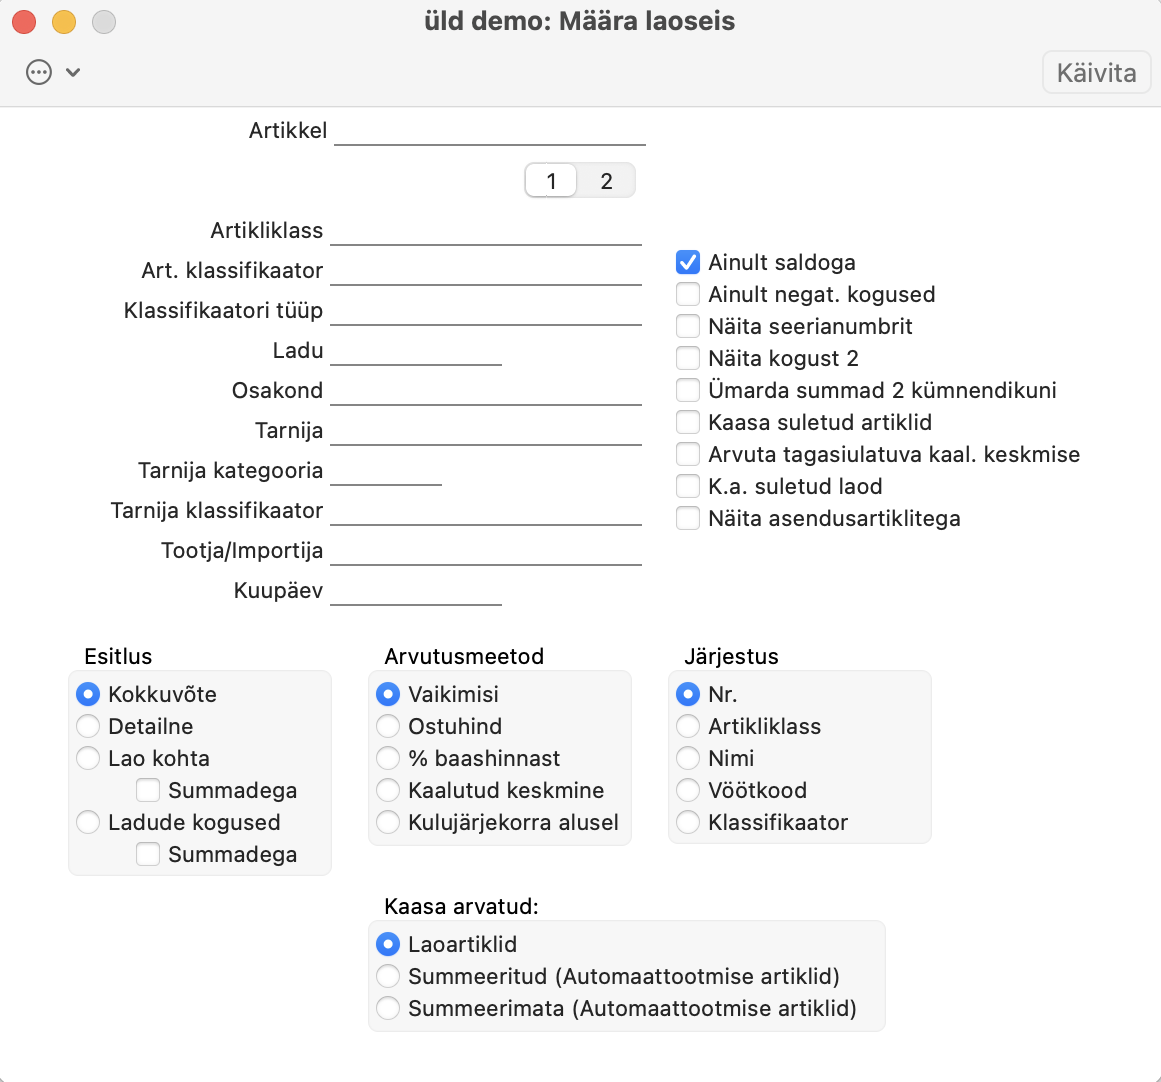This screenshot has height=1082, width=1161.
Task: Click the Tarnija input field
Action: click(x=485, y=431)
